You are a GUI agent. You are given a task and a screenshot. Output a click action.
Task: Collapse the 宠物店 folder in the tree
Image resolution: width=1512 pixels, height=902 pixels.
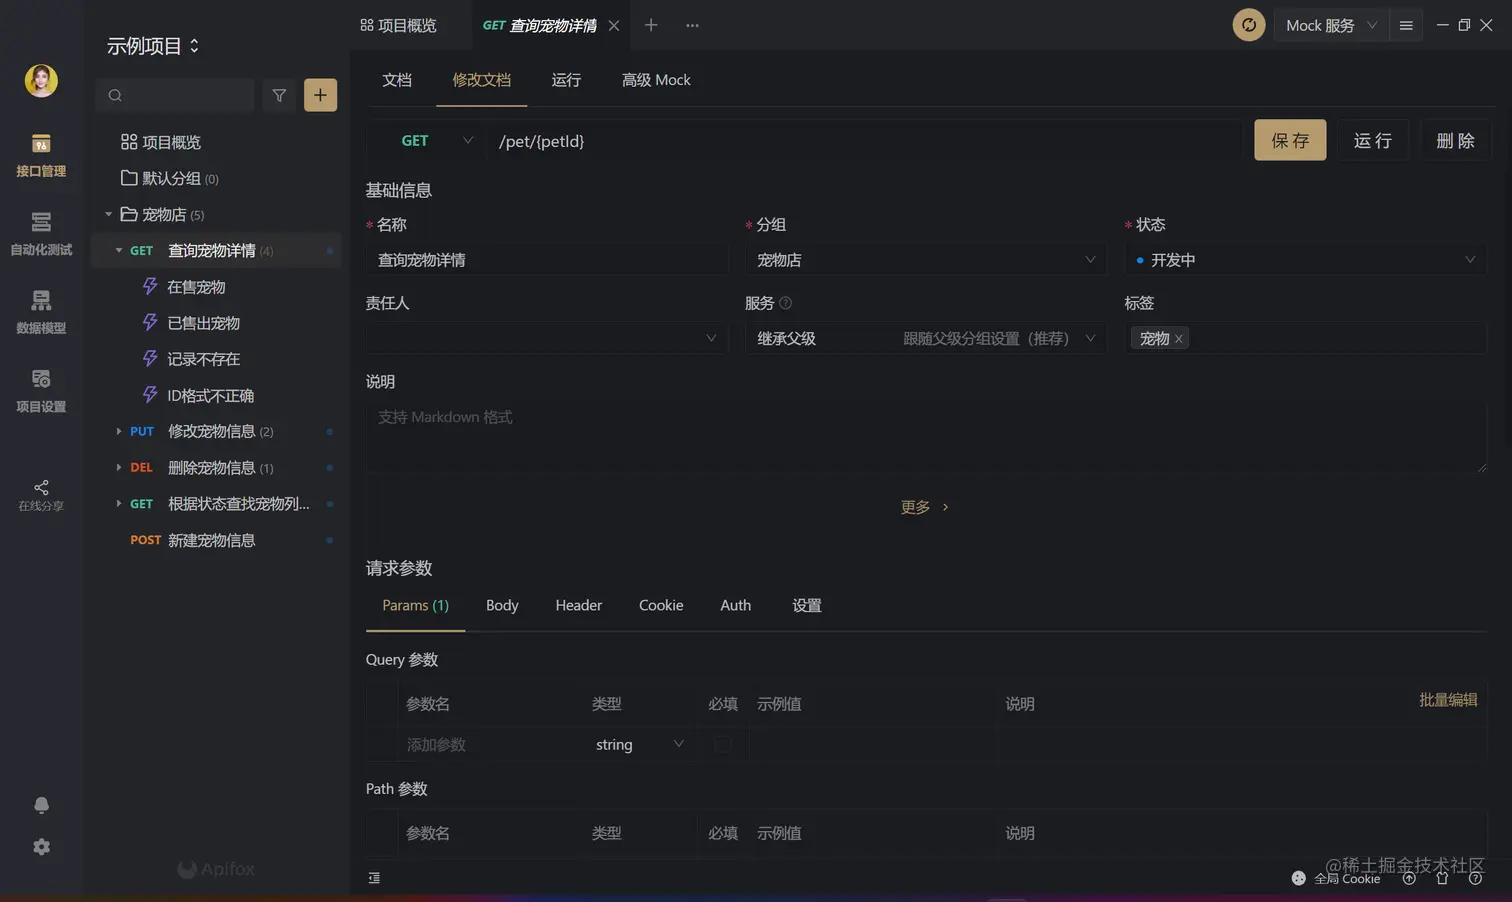[109, 214]
